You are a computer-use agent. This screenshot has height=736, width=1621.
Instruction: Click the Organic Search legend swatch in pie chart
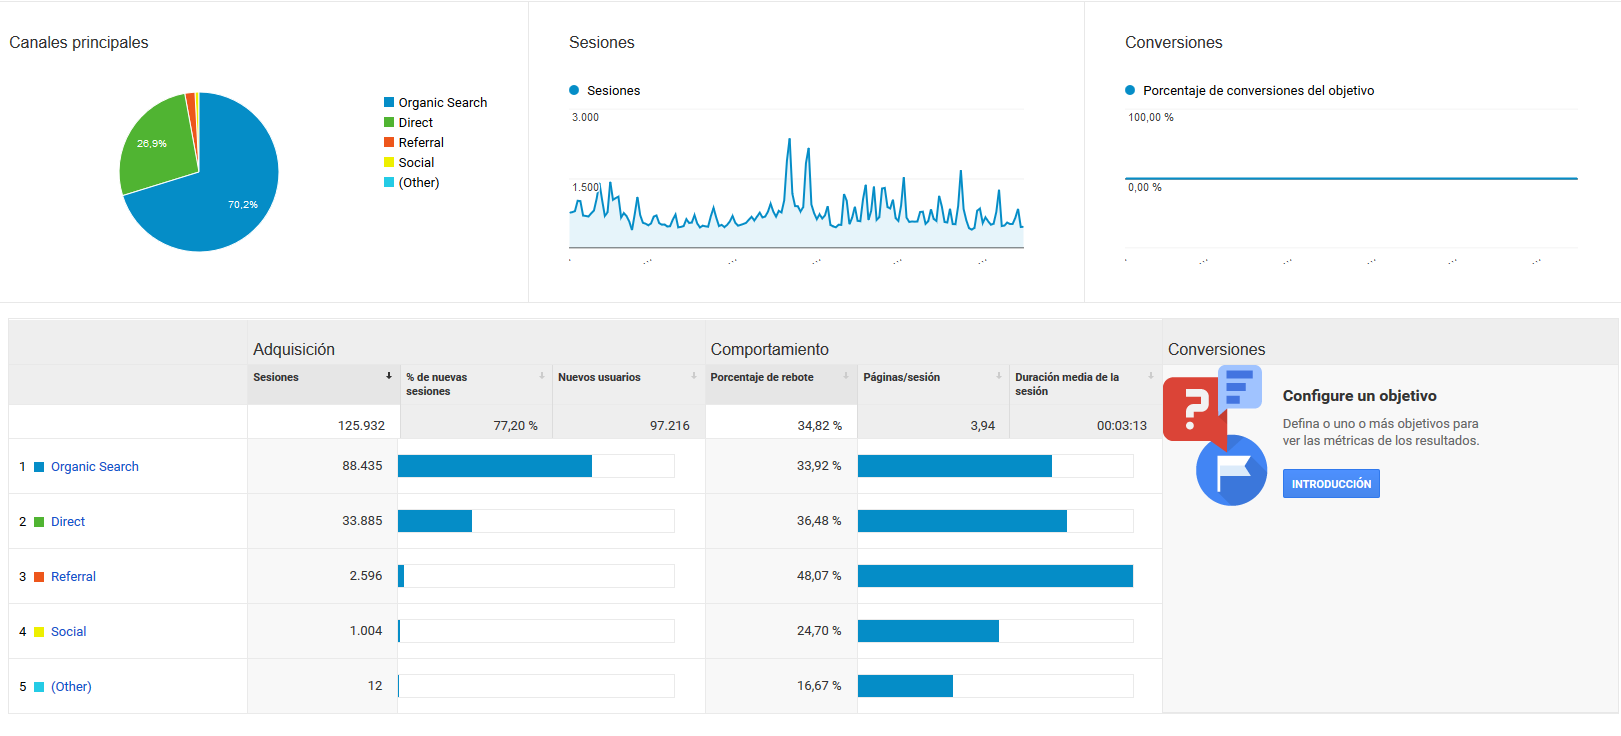389,102
